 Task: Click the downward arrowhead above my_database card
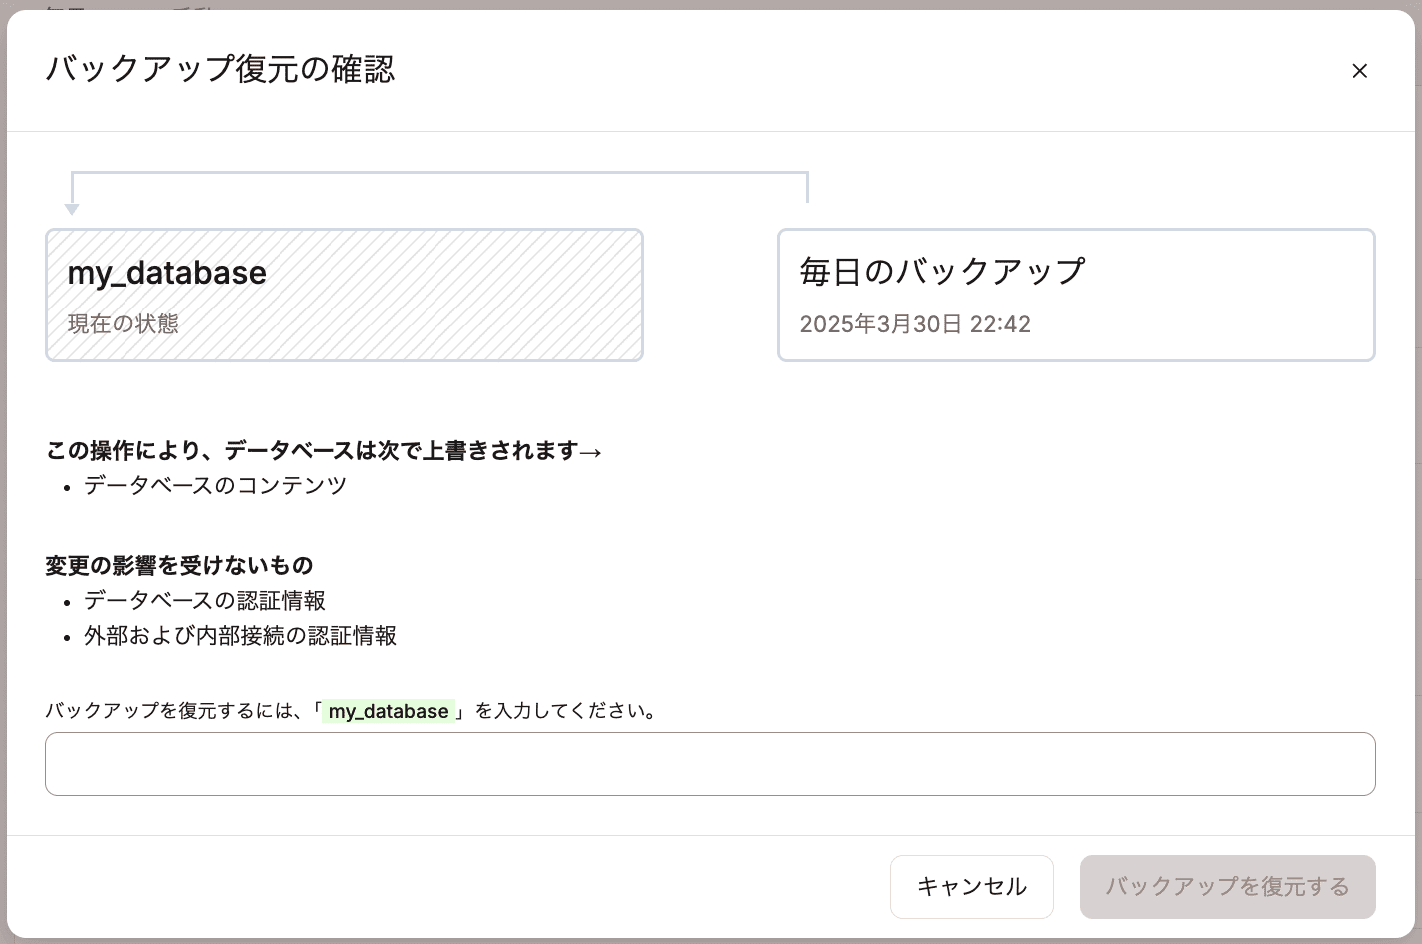point(72,209)
